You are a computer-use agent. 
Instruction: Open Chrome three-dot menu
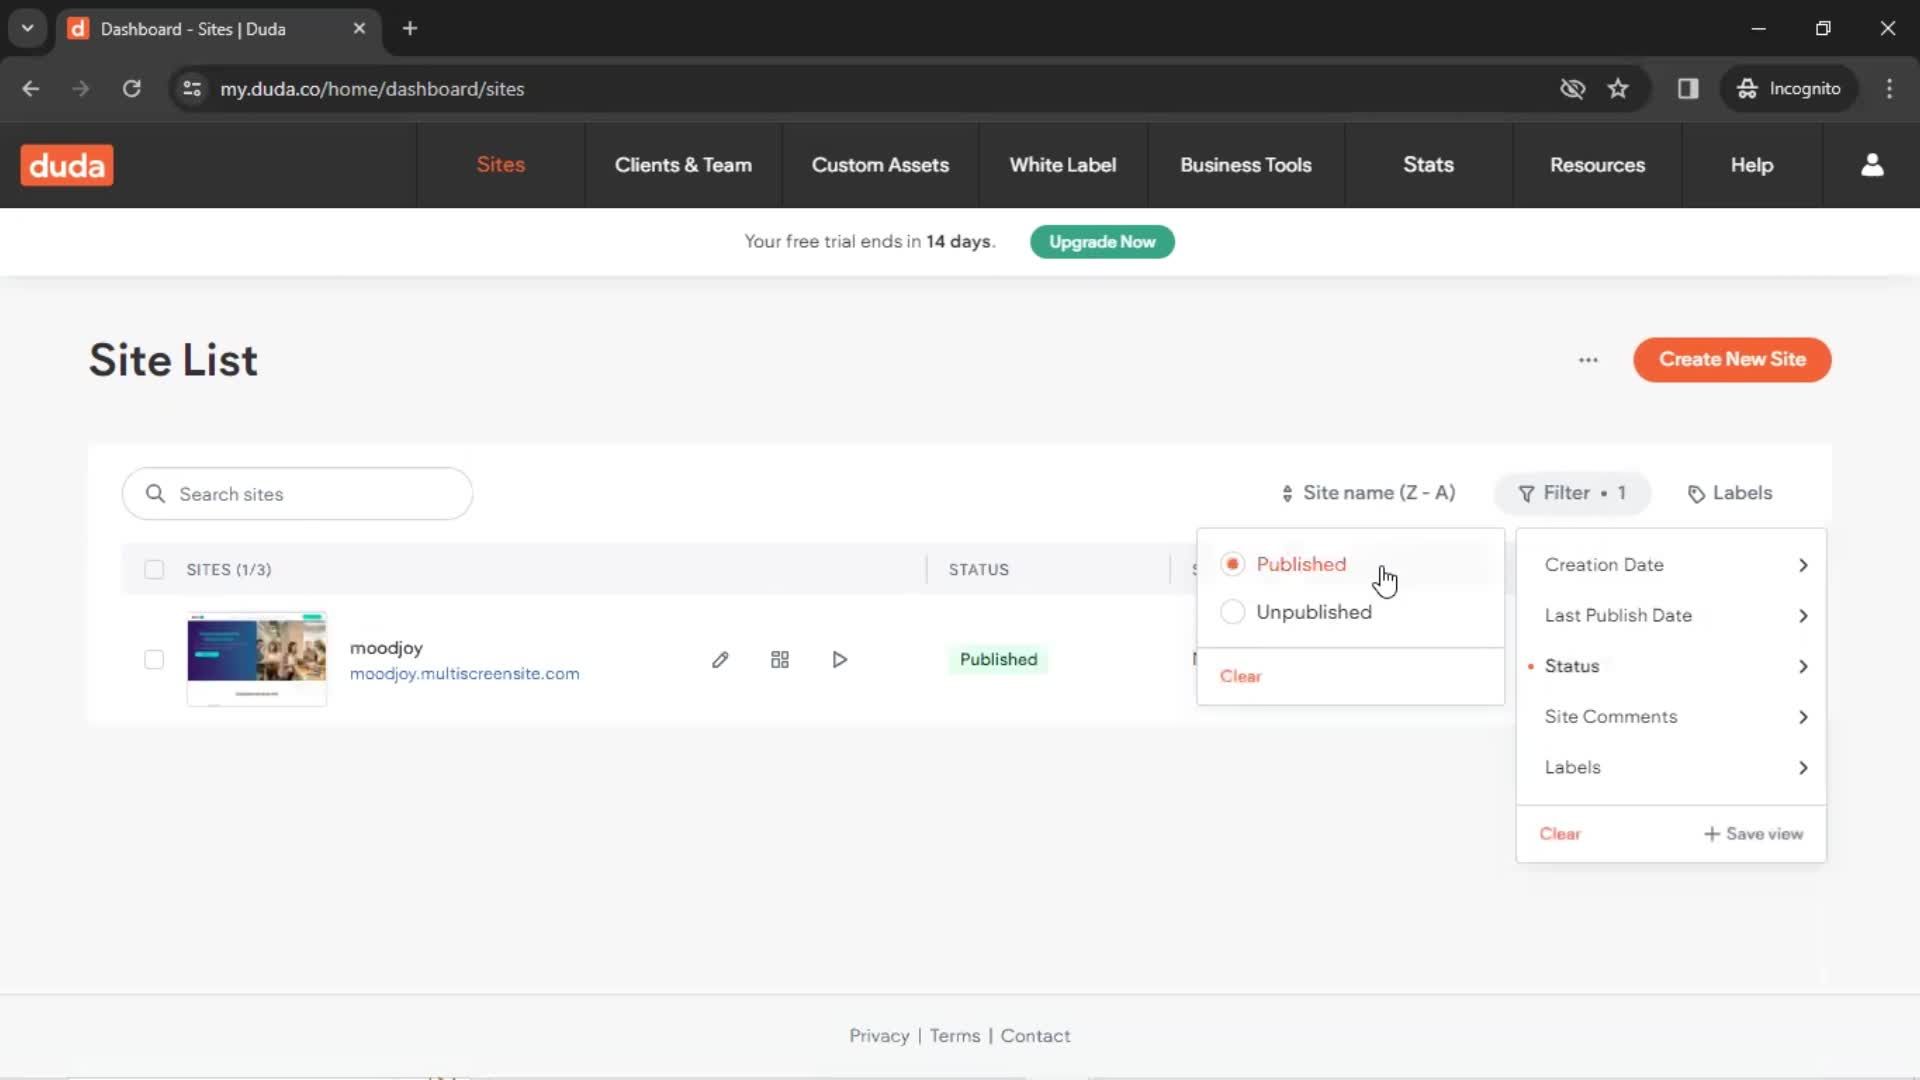click(x=1889, y=89)
